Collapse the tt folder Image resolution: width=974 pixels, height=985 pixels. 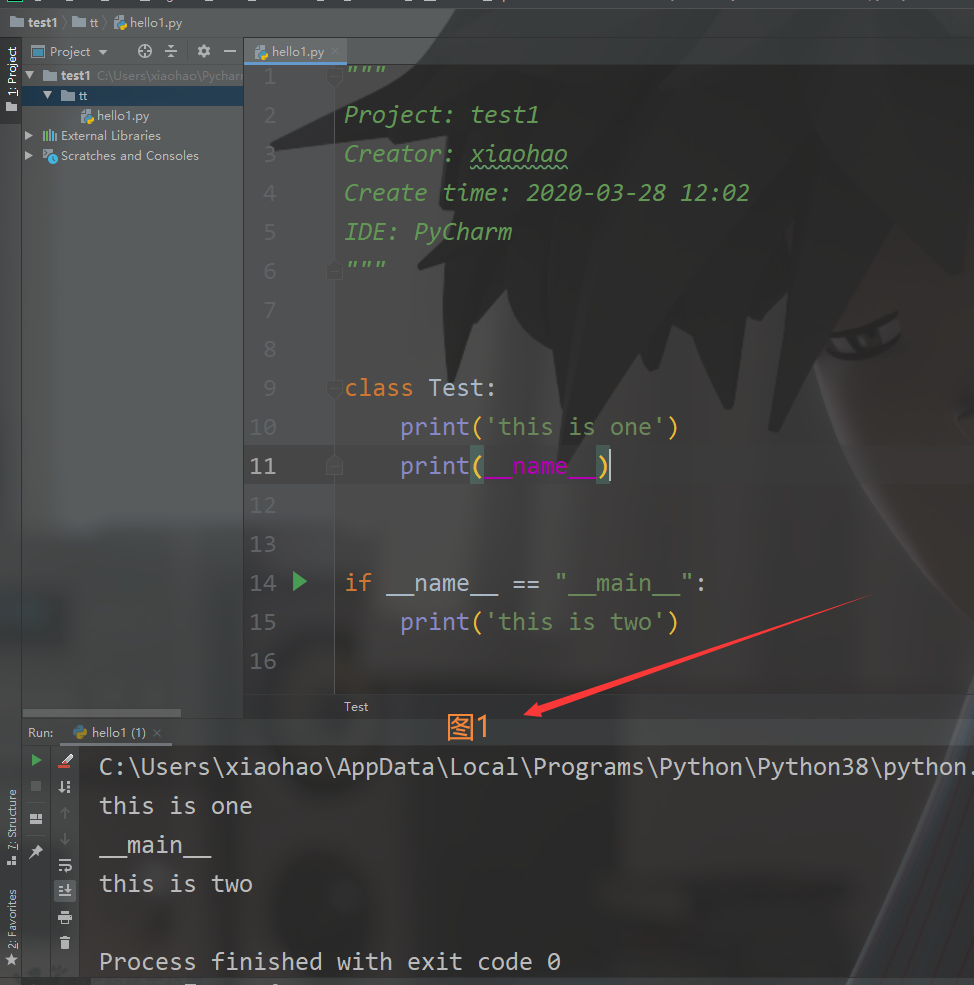[x=47, y=96]
